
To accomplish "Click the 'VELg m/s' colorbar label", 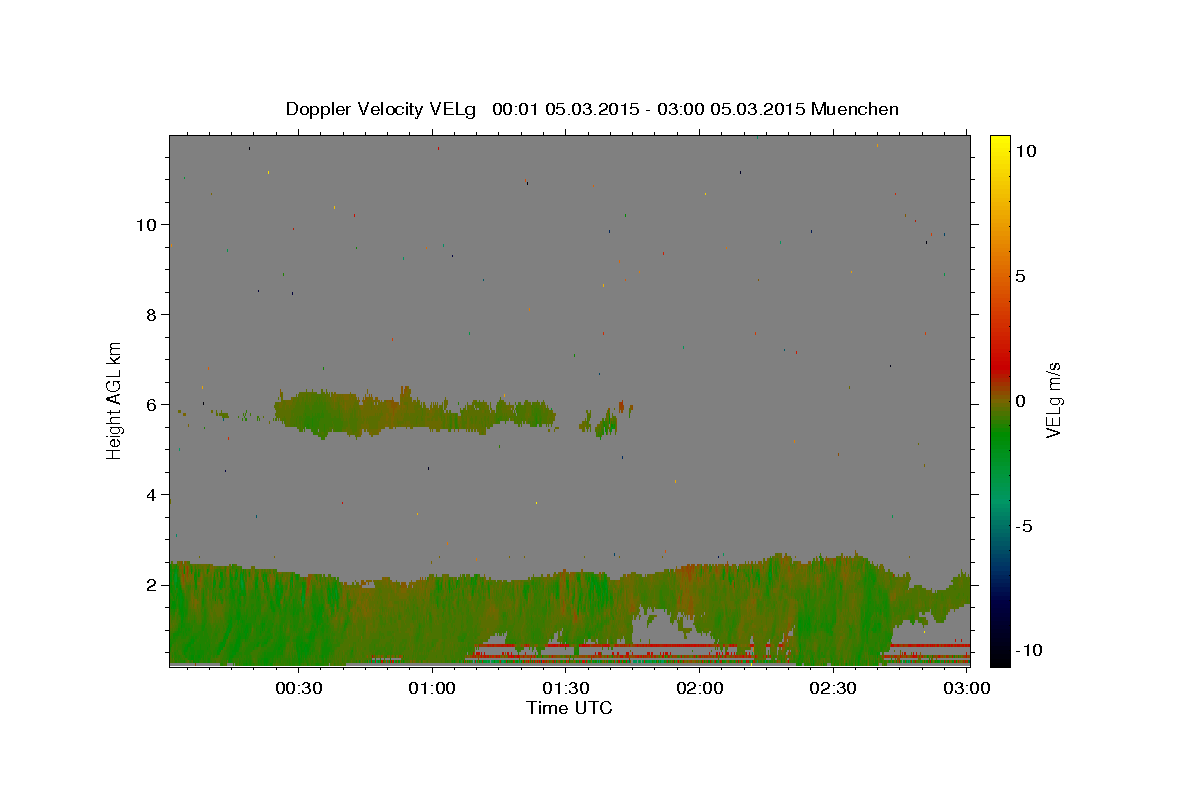I will tap(1053, 400).
